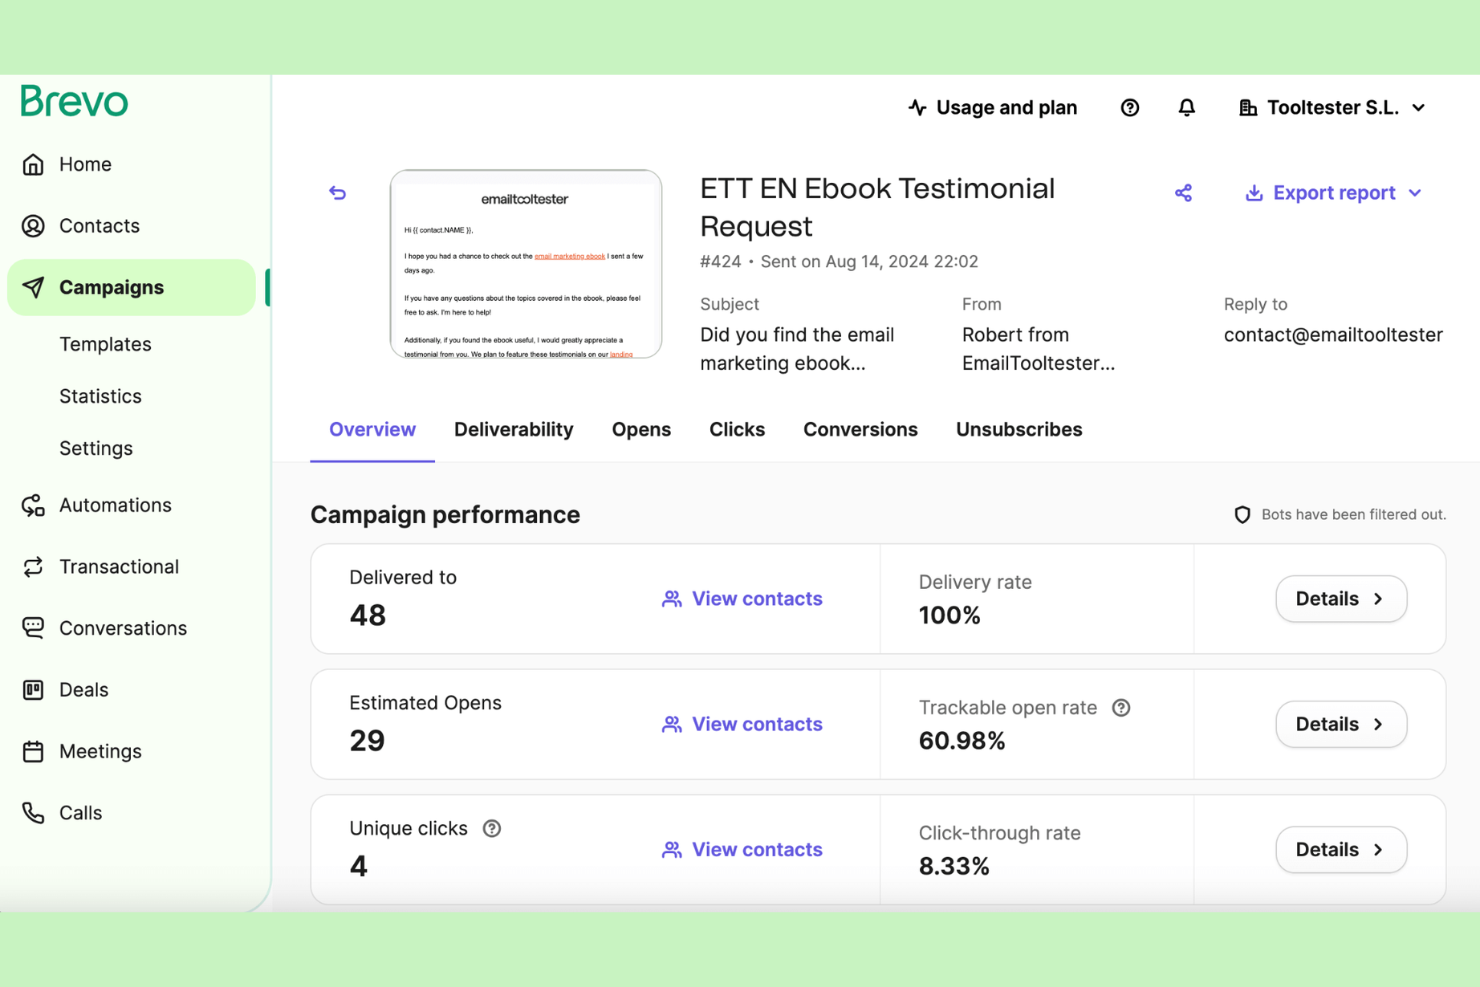Image resolution: width=1480 pixels, height=987 pixels.
Task: Click info icon beside Unique clicks
Action: 492,829
